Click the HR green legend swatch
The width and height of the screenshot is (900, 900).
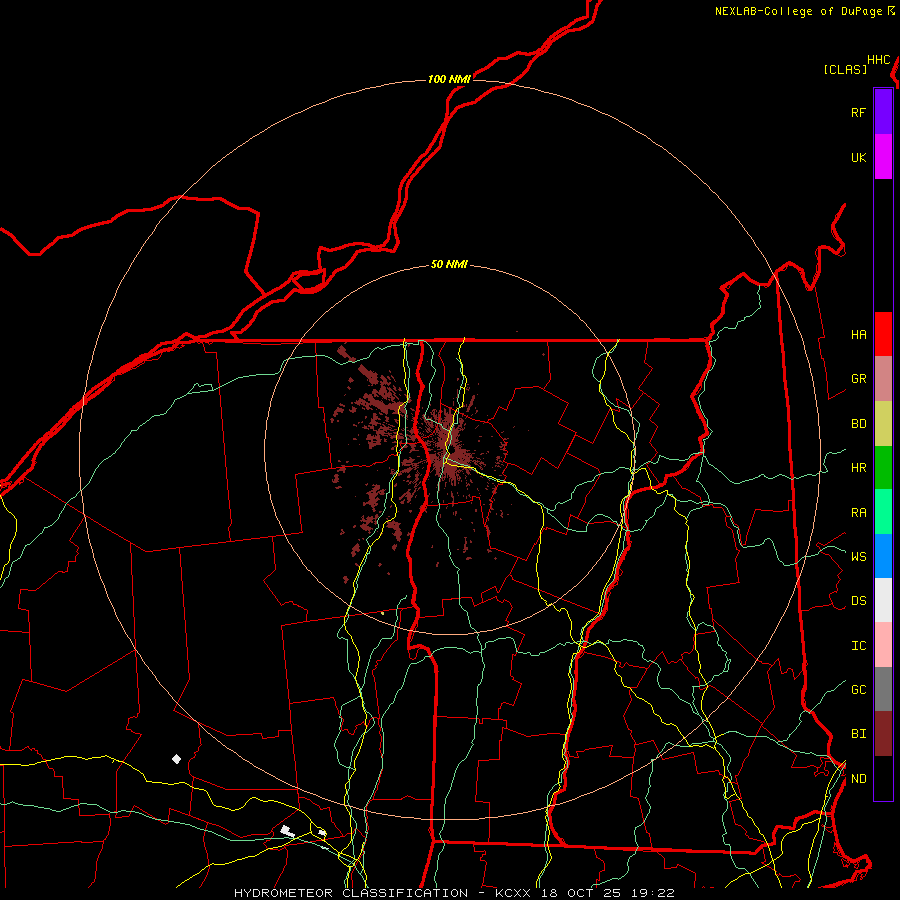click(x=883, y=468)
